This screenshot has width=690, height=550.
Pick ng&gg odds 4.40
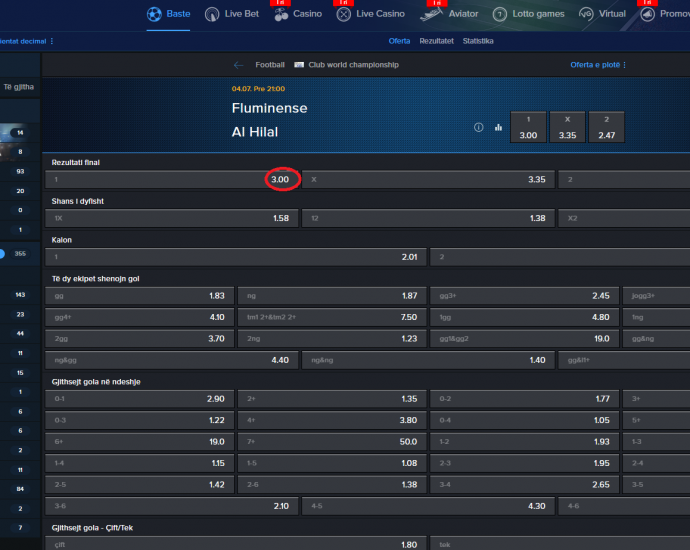coord(172,360)
